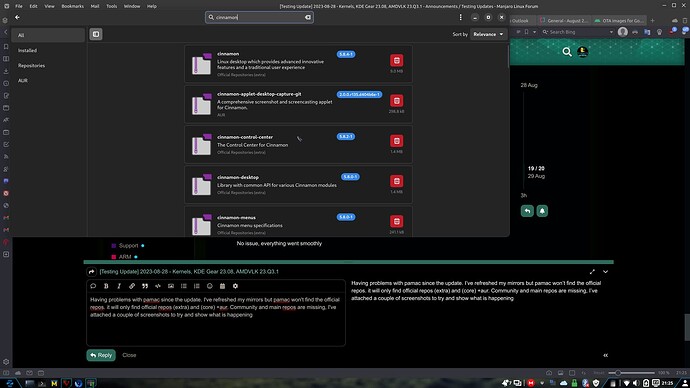Open Vivaldi settings gear in side panel
The image size is (690, 388).
6,362
